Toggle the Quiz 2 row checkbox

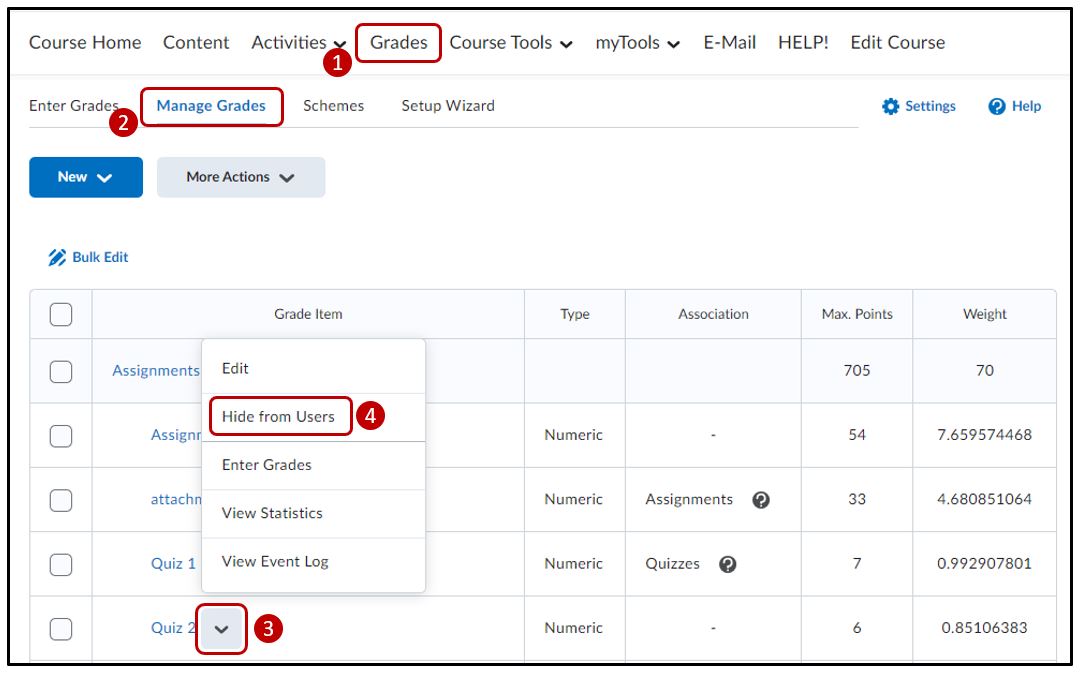click(61, 629)
